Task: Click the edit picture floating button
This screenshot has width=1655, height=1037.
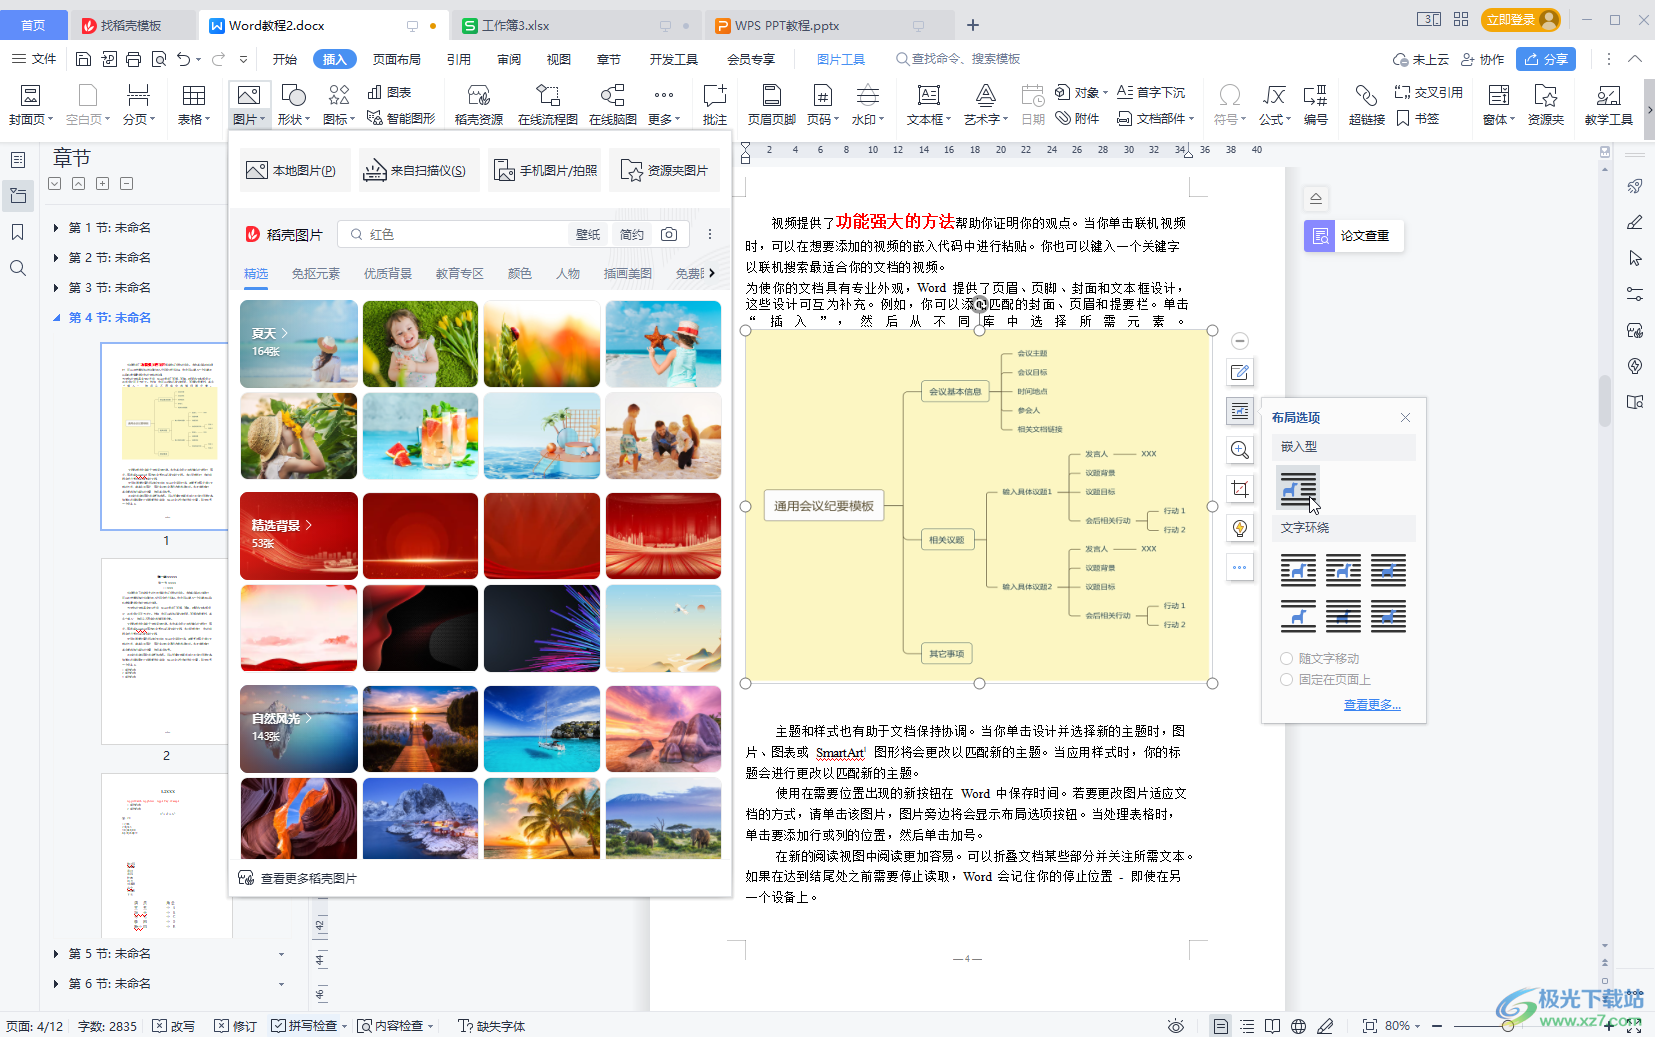Action: coord(1240,372)
